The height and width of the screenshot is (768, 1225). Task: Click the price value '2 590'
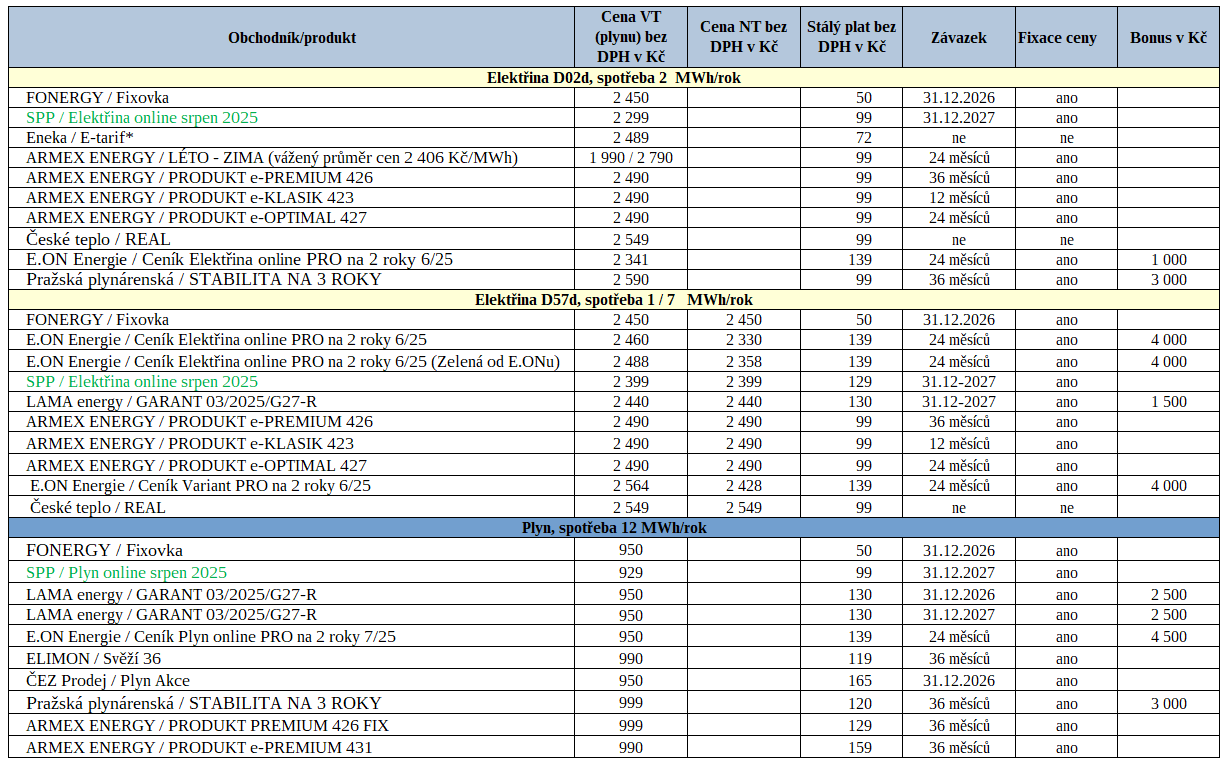coord(631,280)
